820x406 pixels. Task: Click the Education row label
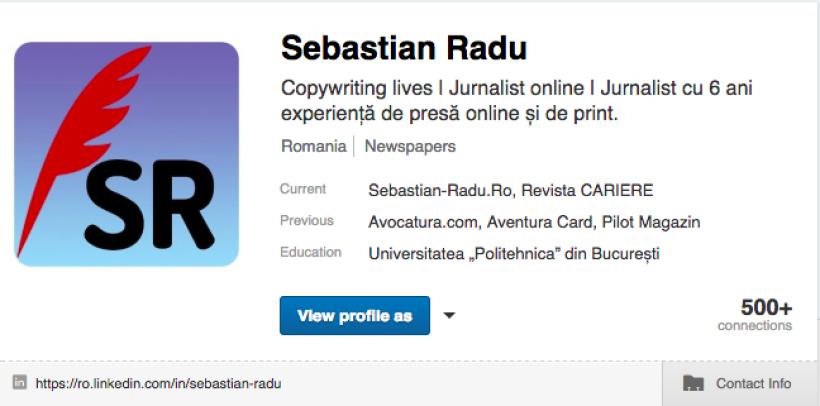310,252
